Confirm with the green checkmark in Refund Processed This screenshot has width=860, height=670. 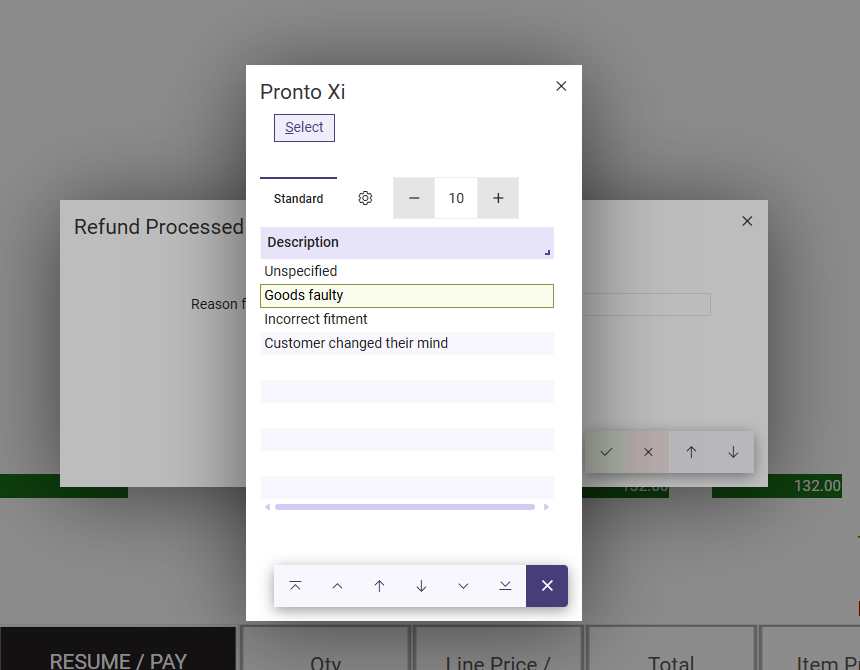[606, 452]
